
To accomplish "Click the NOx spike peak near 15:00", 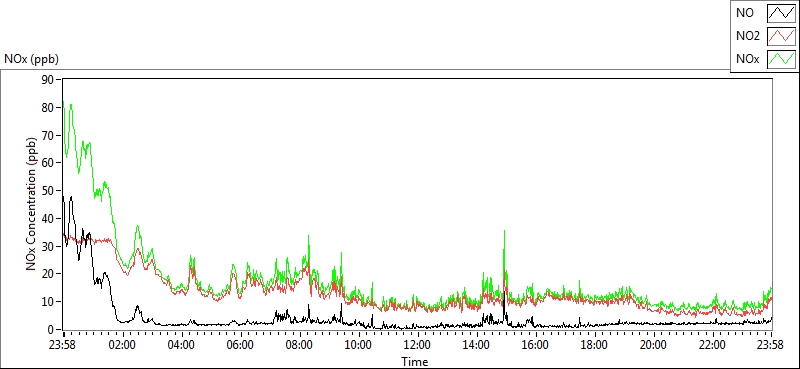I will pos(504,231).
